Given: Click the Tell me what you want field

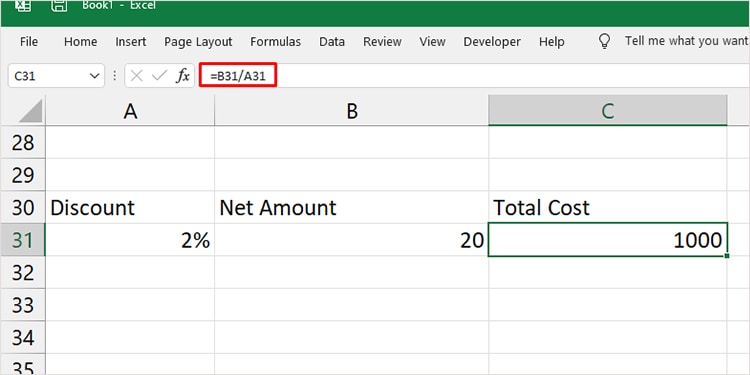Looking at the screenshot, I should [x=687, y=41].
